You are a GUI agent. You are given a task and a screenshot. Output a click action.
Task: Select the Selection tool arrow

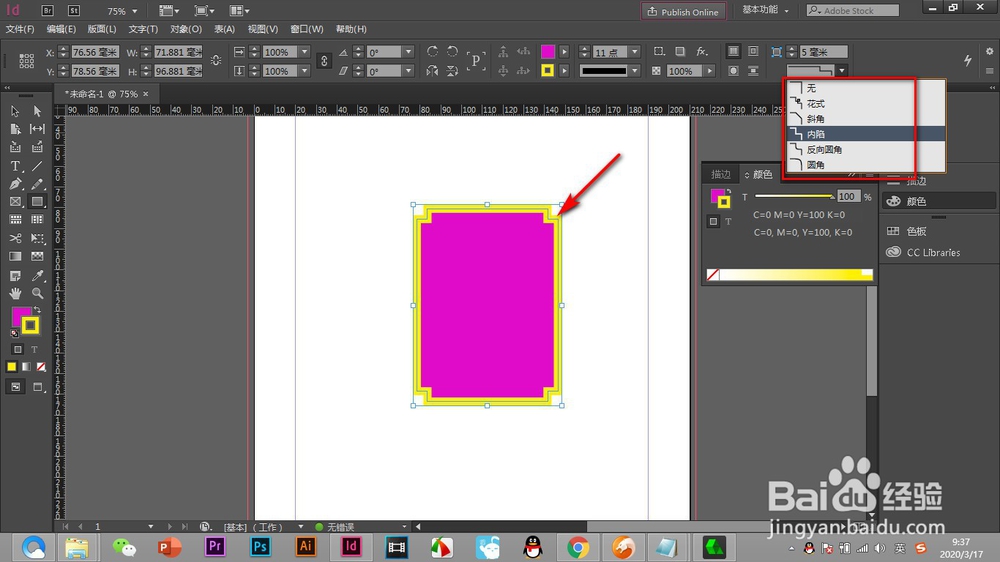(x=15, y=112)
